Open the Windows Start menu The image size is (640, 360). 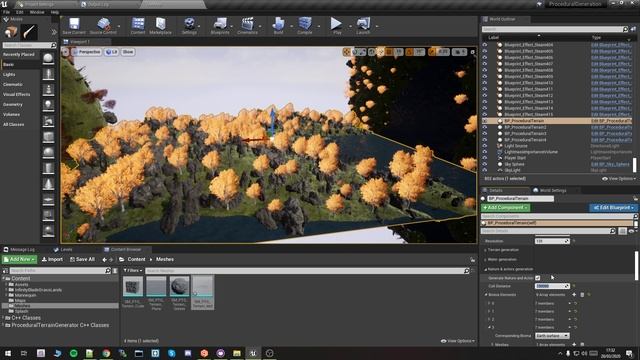pos(7,353)
